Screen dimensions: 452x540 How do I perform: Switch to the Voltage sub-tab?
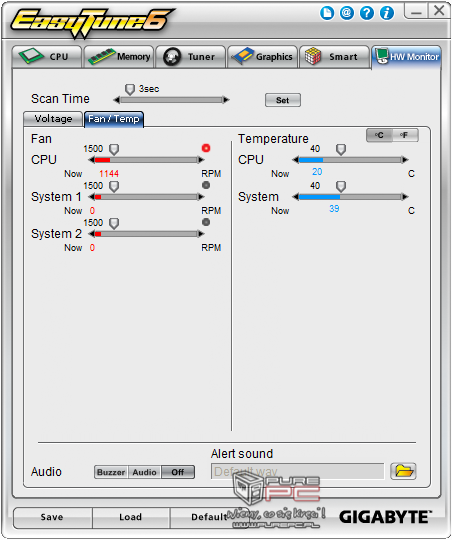coord(53,119)
